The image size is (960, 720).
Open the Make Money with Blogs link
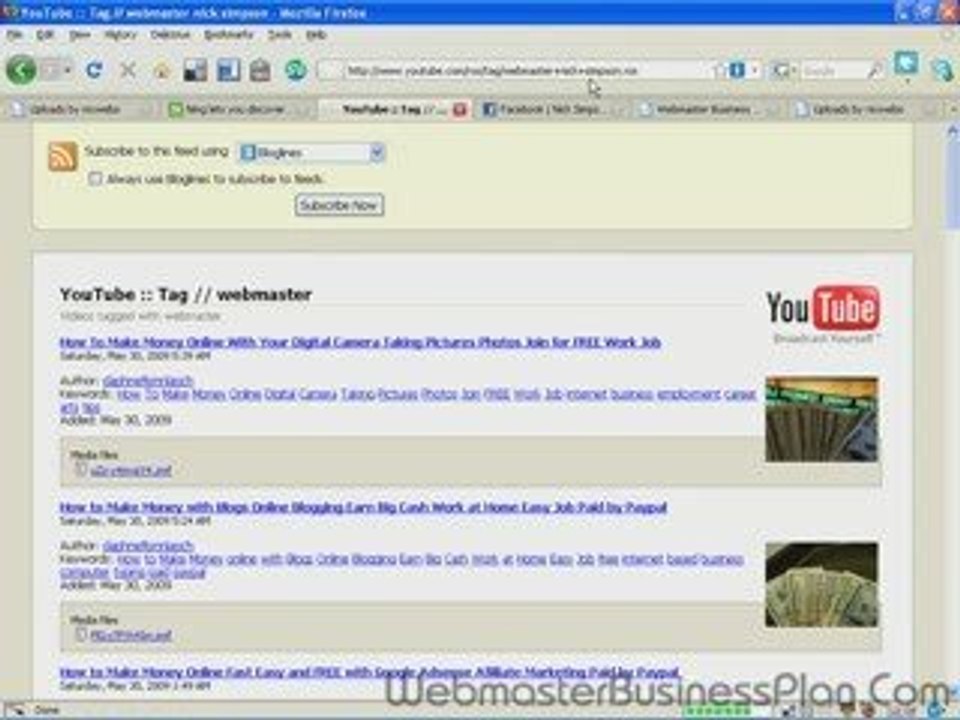click(x=363, y=507)
